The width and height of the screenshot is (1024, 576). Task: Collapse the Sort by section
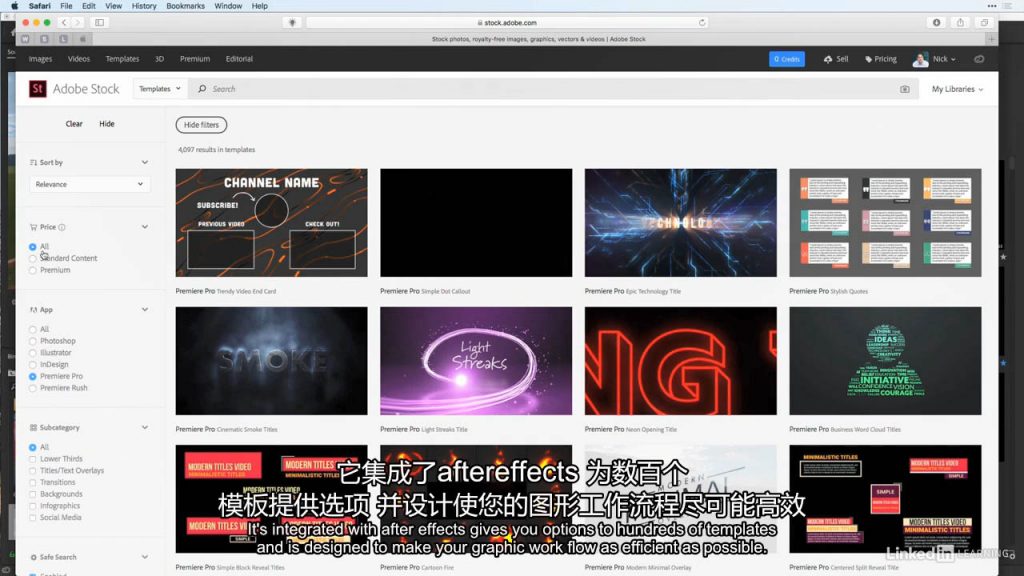tap(145, 162)
